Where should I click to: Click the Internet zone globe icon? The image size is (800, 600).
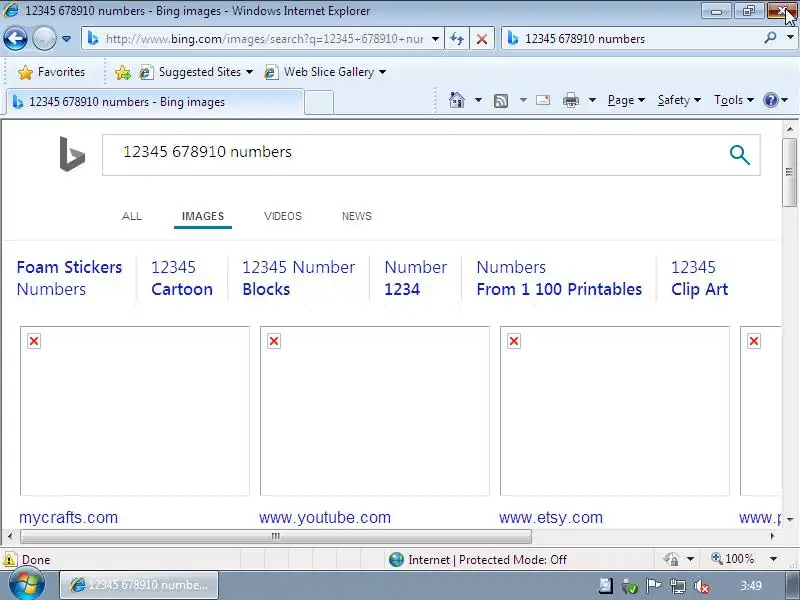click(x=396, y=560)
